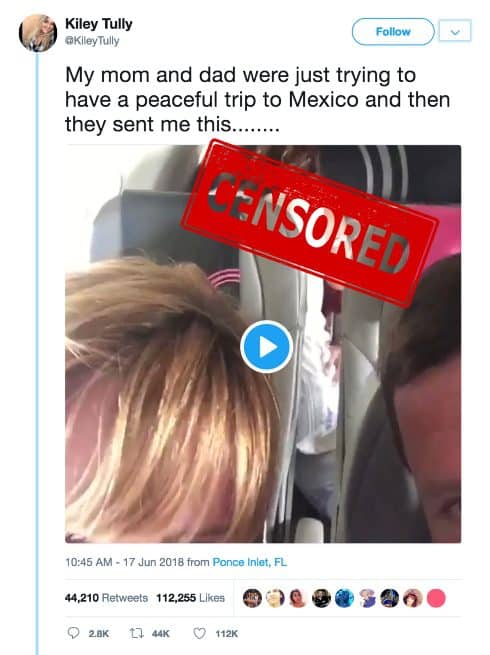Image resolution: width=490 pixels, height=655 pixels.
Task: Click the fourth liker avatar
Action: (321, 598)
